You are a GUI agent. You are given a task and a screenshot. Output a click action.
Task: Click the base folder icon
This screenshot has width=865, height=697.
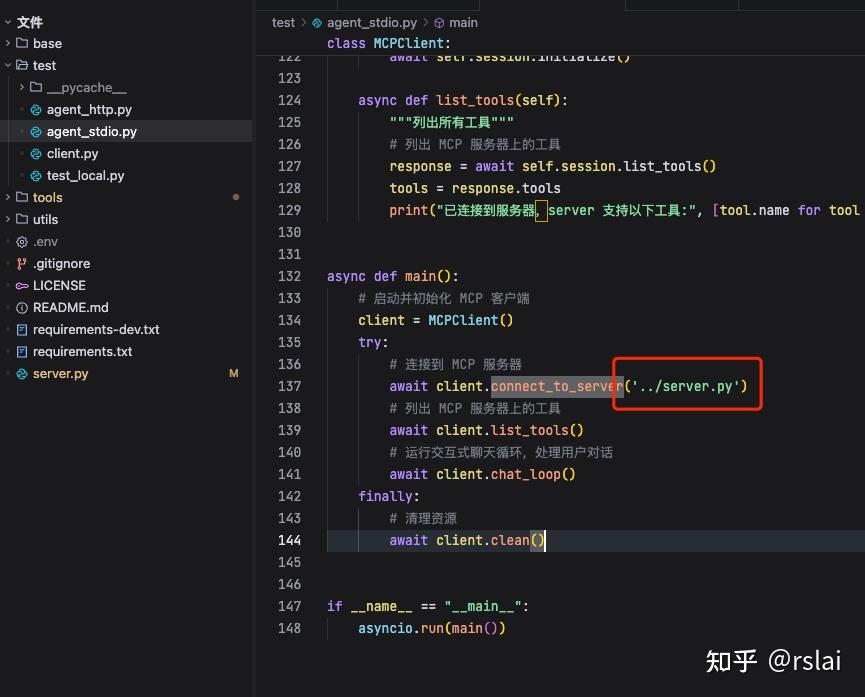click(22, 43)
